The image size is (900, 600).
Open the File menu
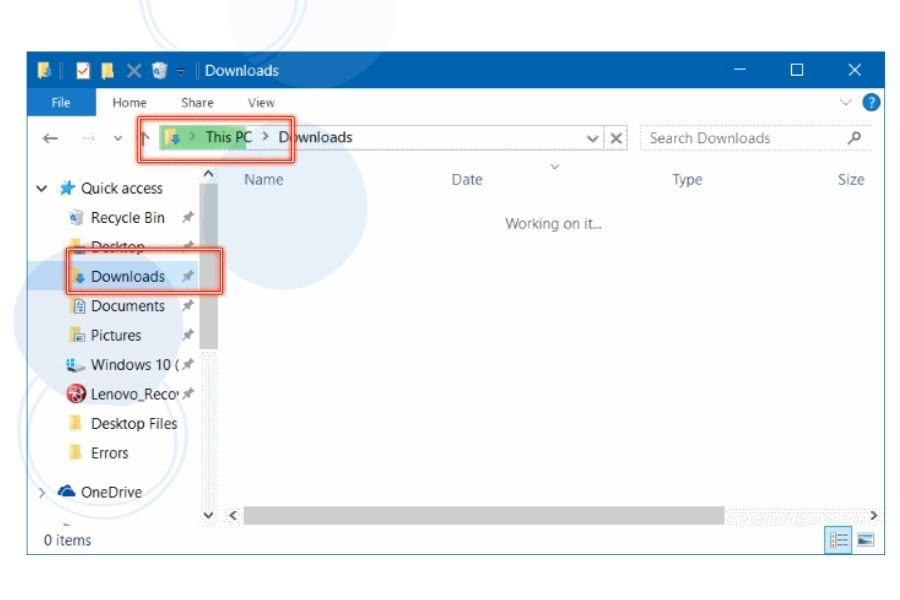pos(60,102)
